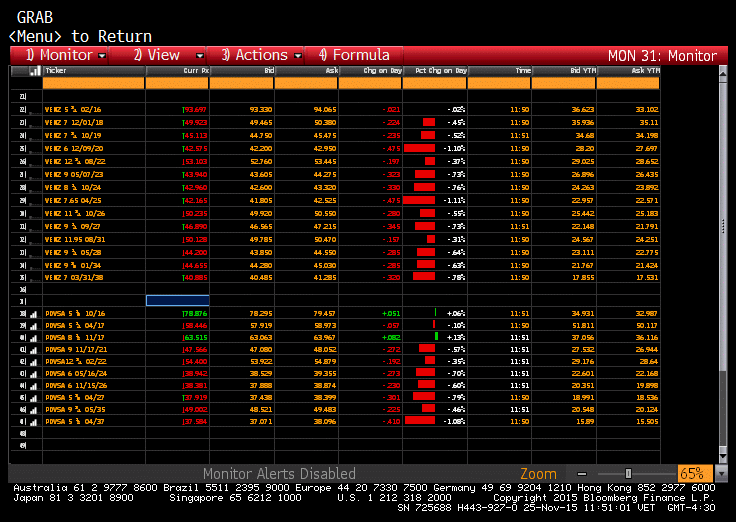Select ticker VENZ 12 ¾ 08/22
Screen dimensions: 736x522
click(x=75, y=161)
